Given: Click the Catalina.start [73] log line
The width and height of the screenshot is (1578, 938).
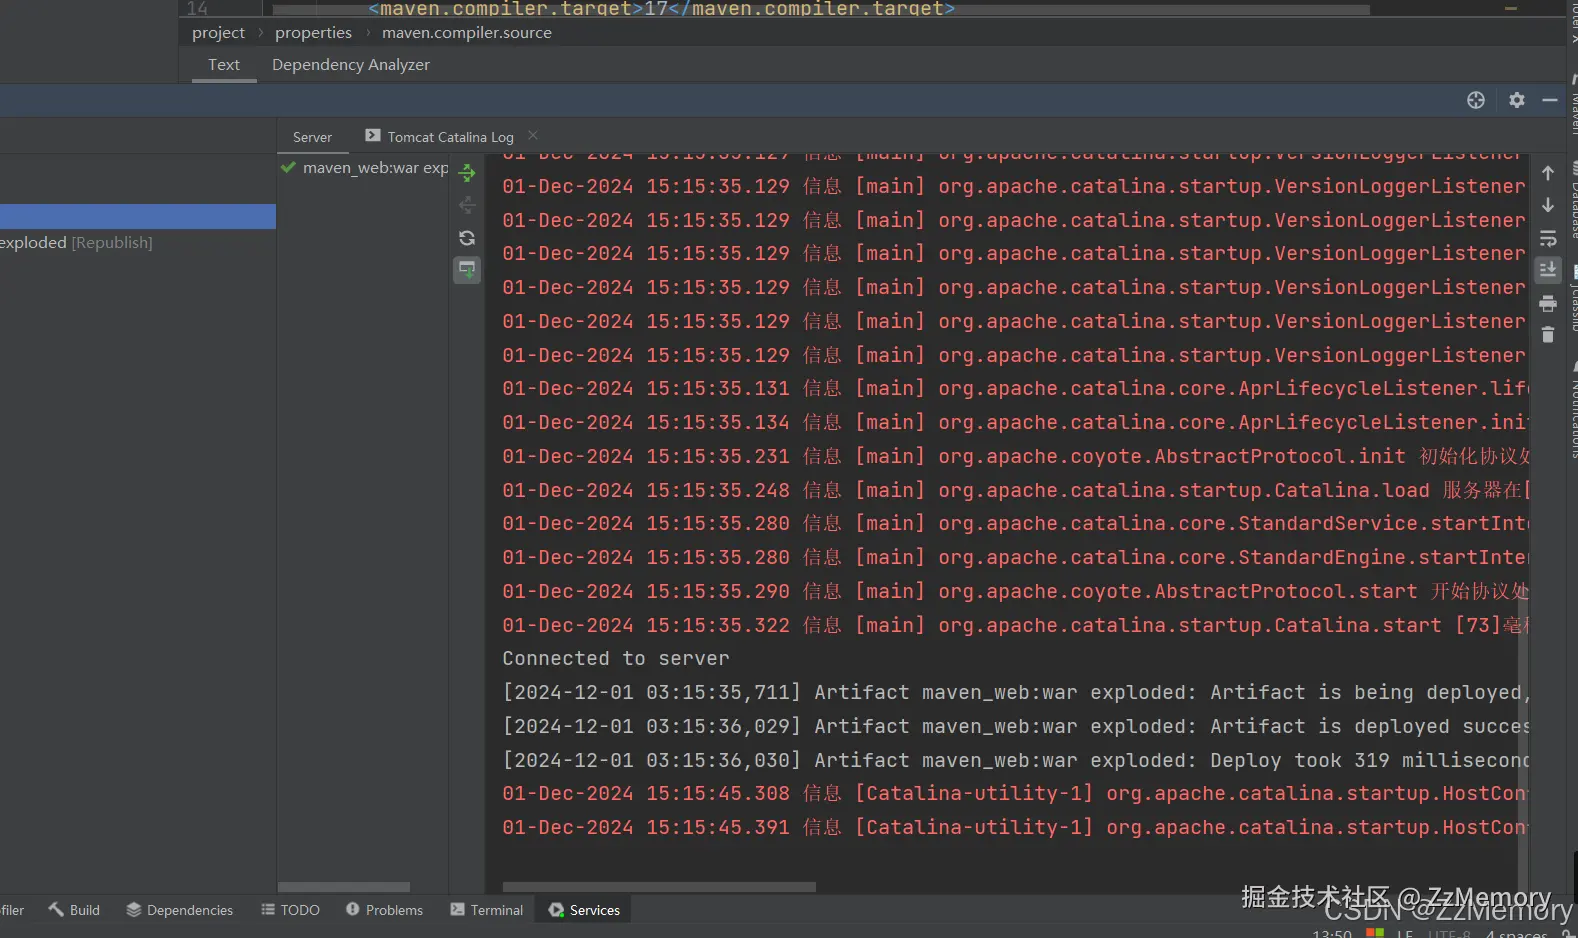Looking at the screenshot, I should [1014, 626].
